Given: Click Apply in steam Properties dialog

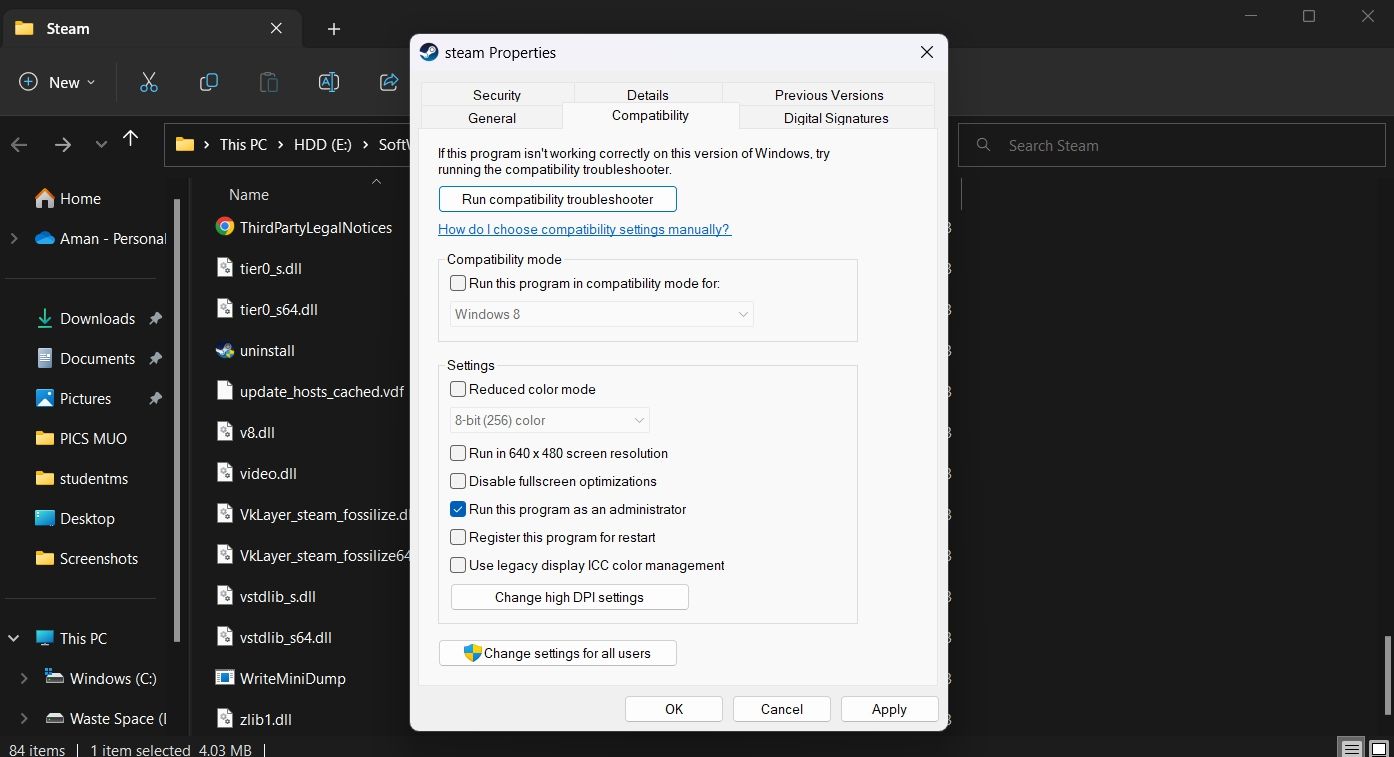Looking at the screenshot, I should (889, 709).
